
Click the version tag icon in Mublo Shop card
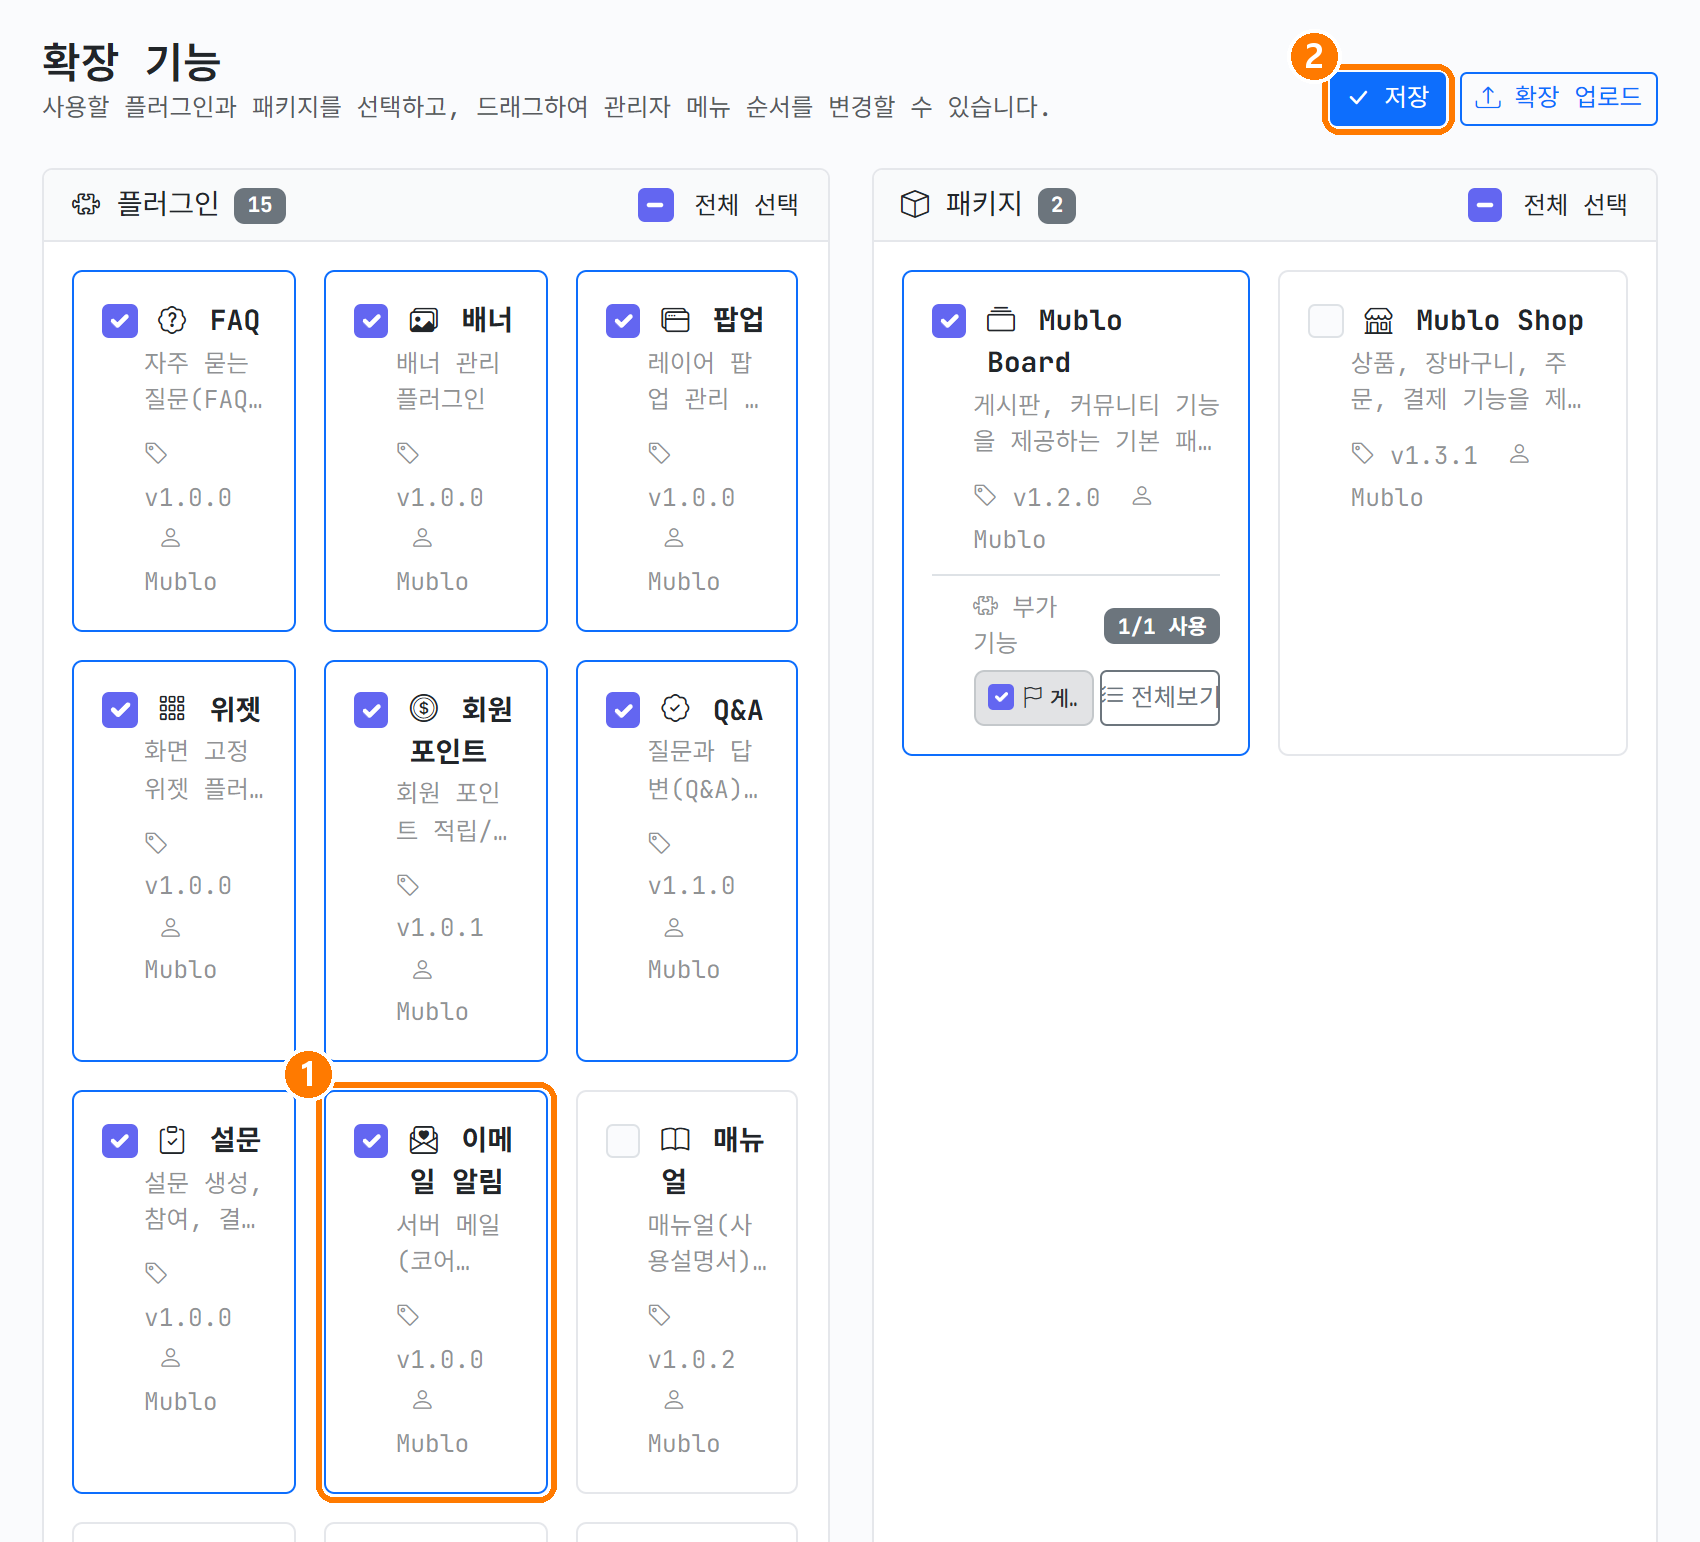(1362, 453)
